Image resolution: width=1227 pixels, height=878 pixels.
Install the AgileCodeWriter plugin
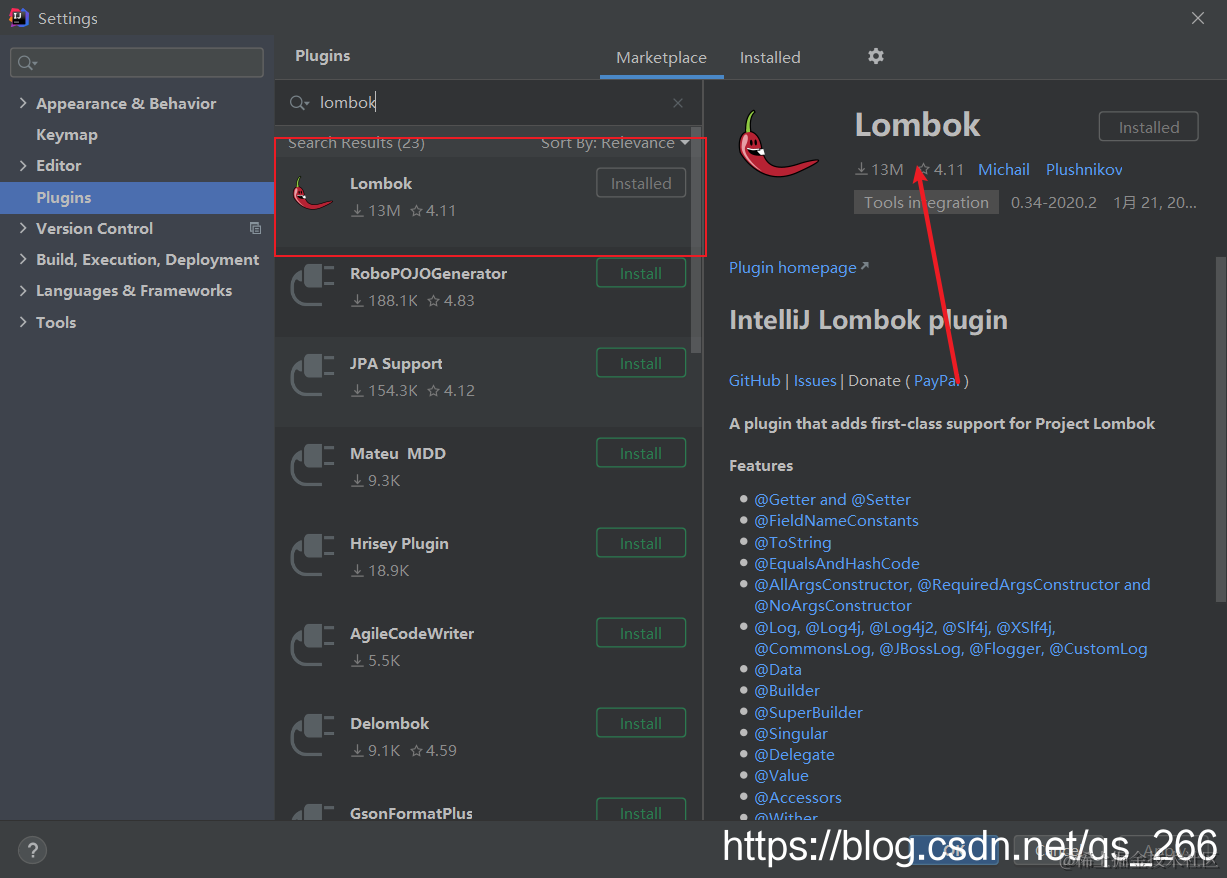pyautogui.click(x=641, y=633)
